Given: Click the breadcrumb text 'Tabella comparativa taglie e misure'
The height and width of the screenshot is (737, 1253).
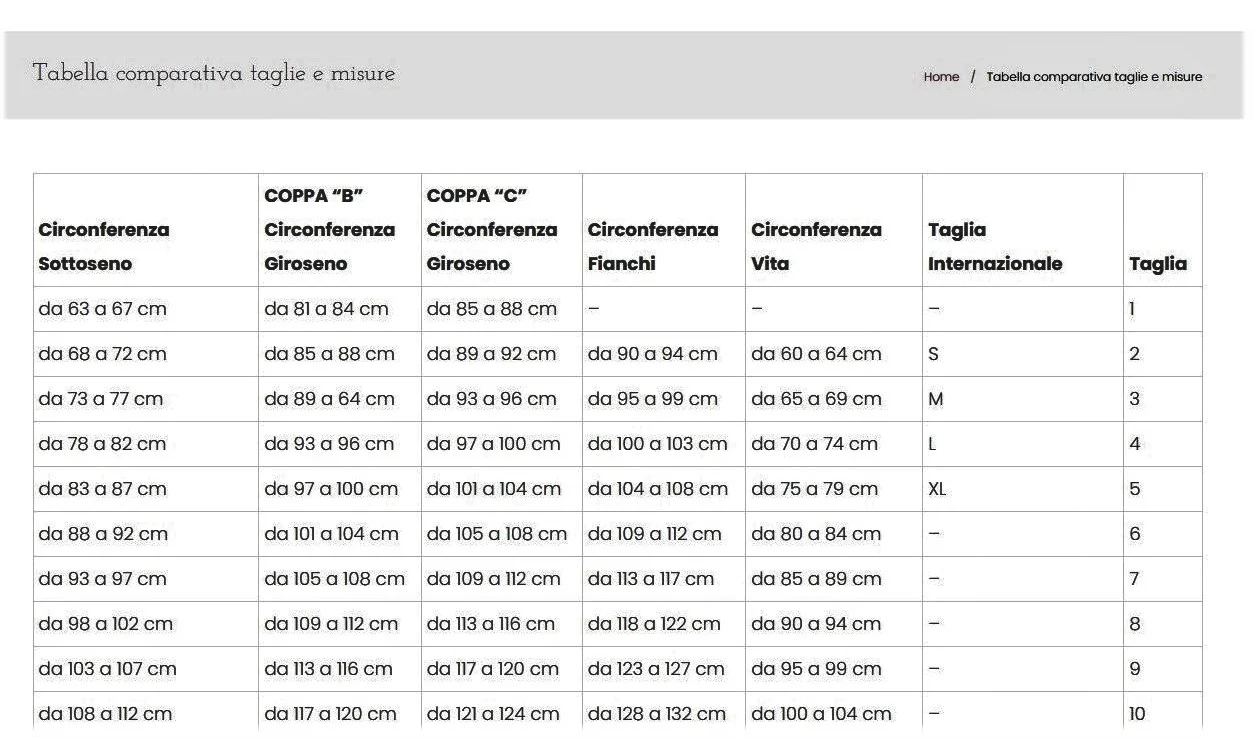Looking at the screenshot, I should (1093, 77).
